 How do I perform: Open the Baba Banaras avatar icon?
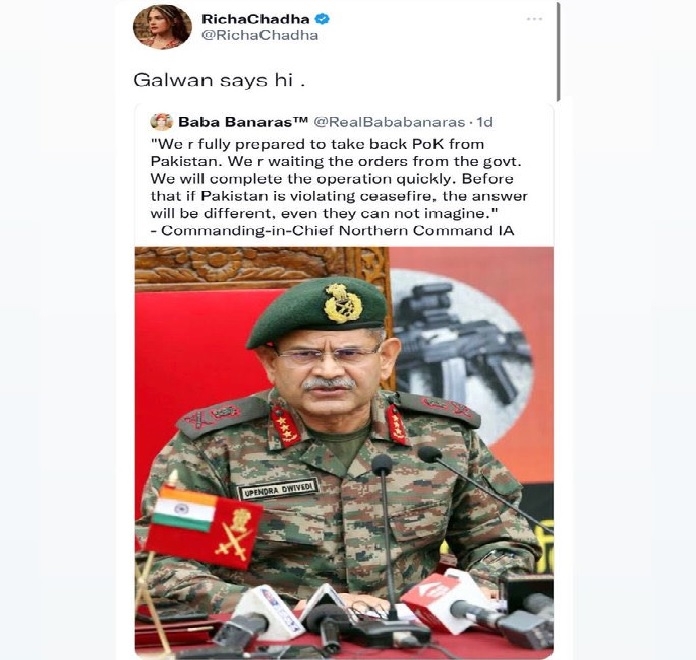(x=162, y=122)
